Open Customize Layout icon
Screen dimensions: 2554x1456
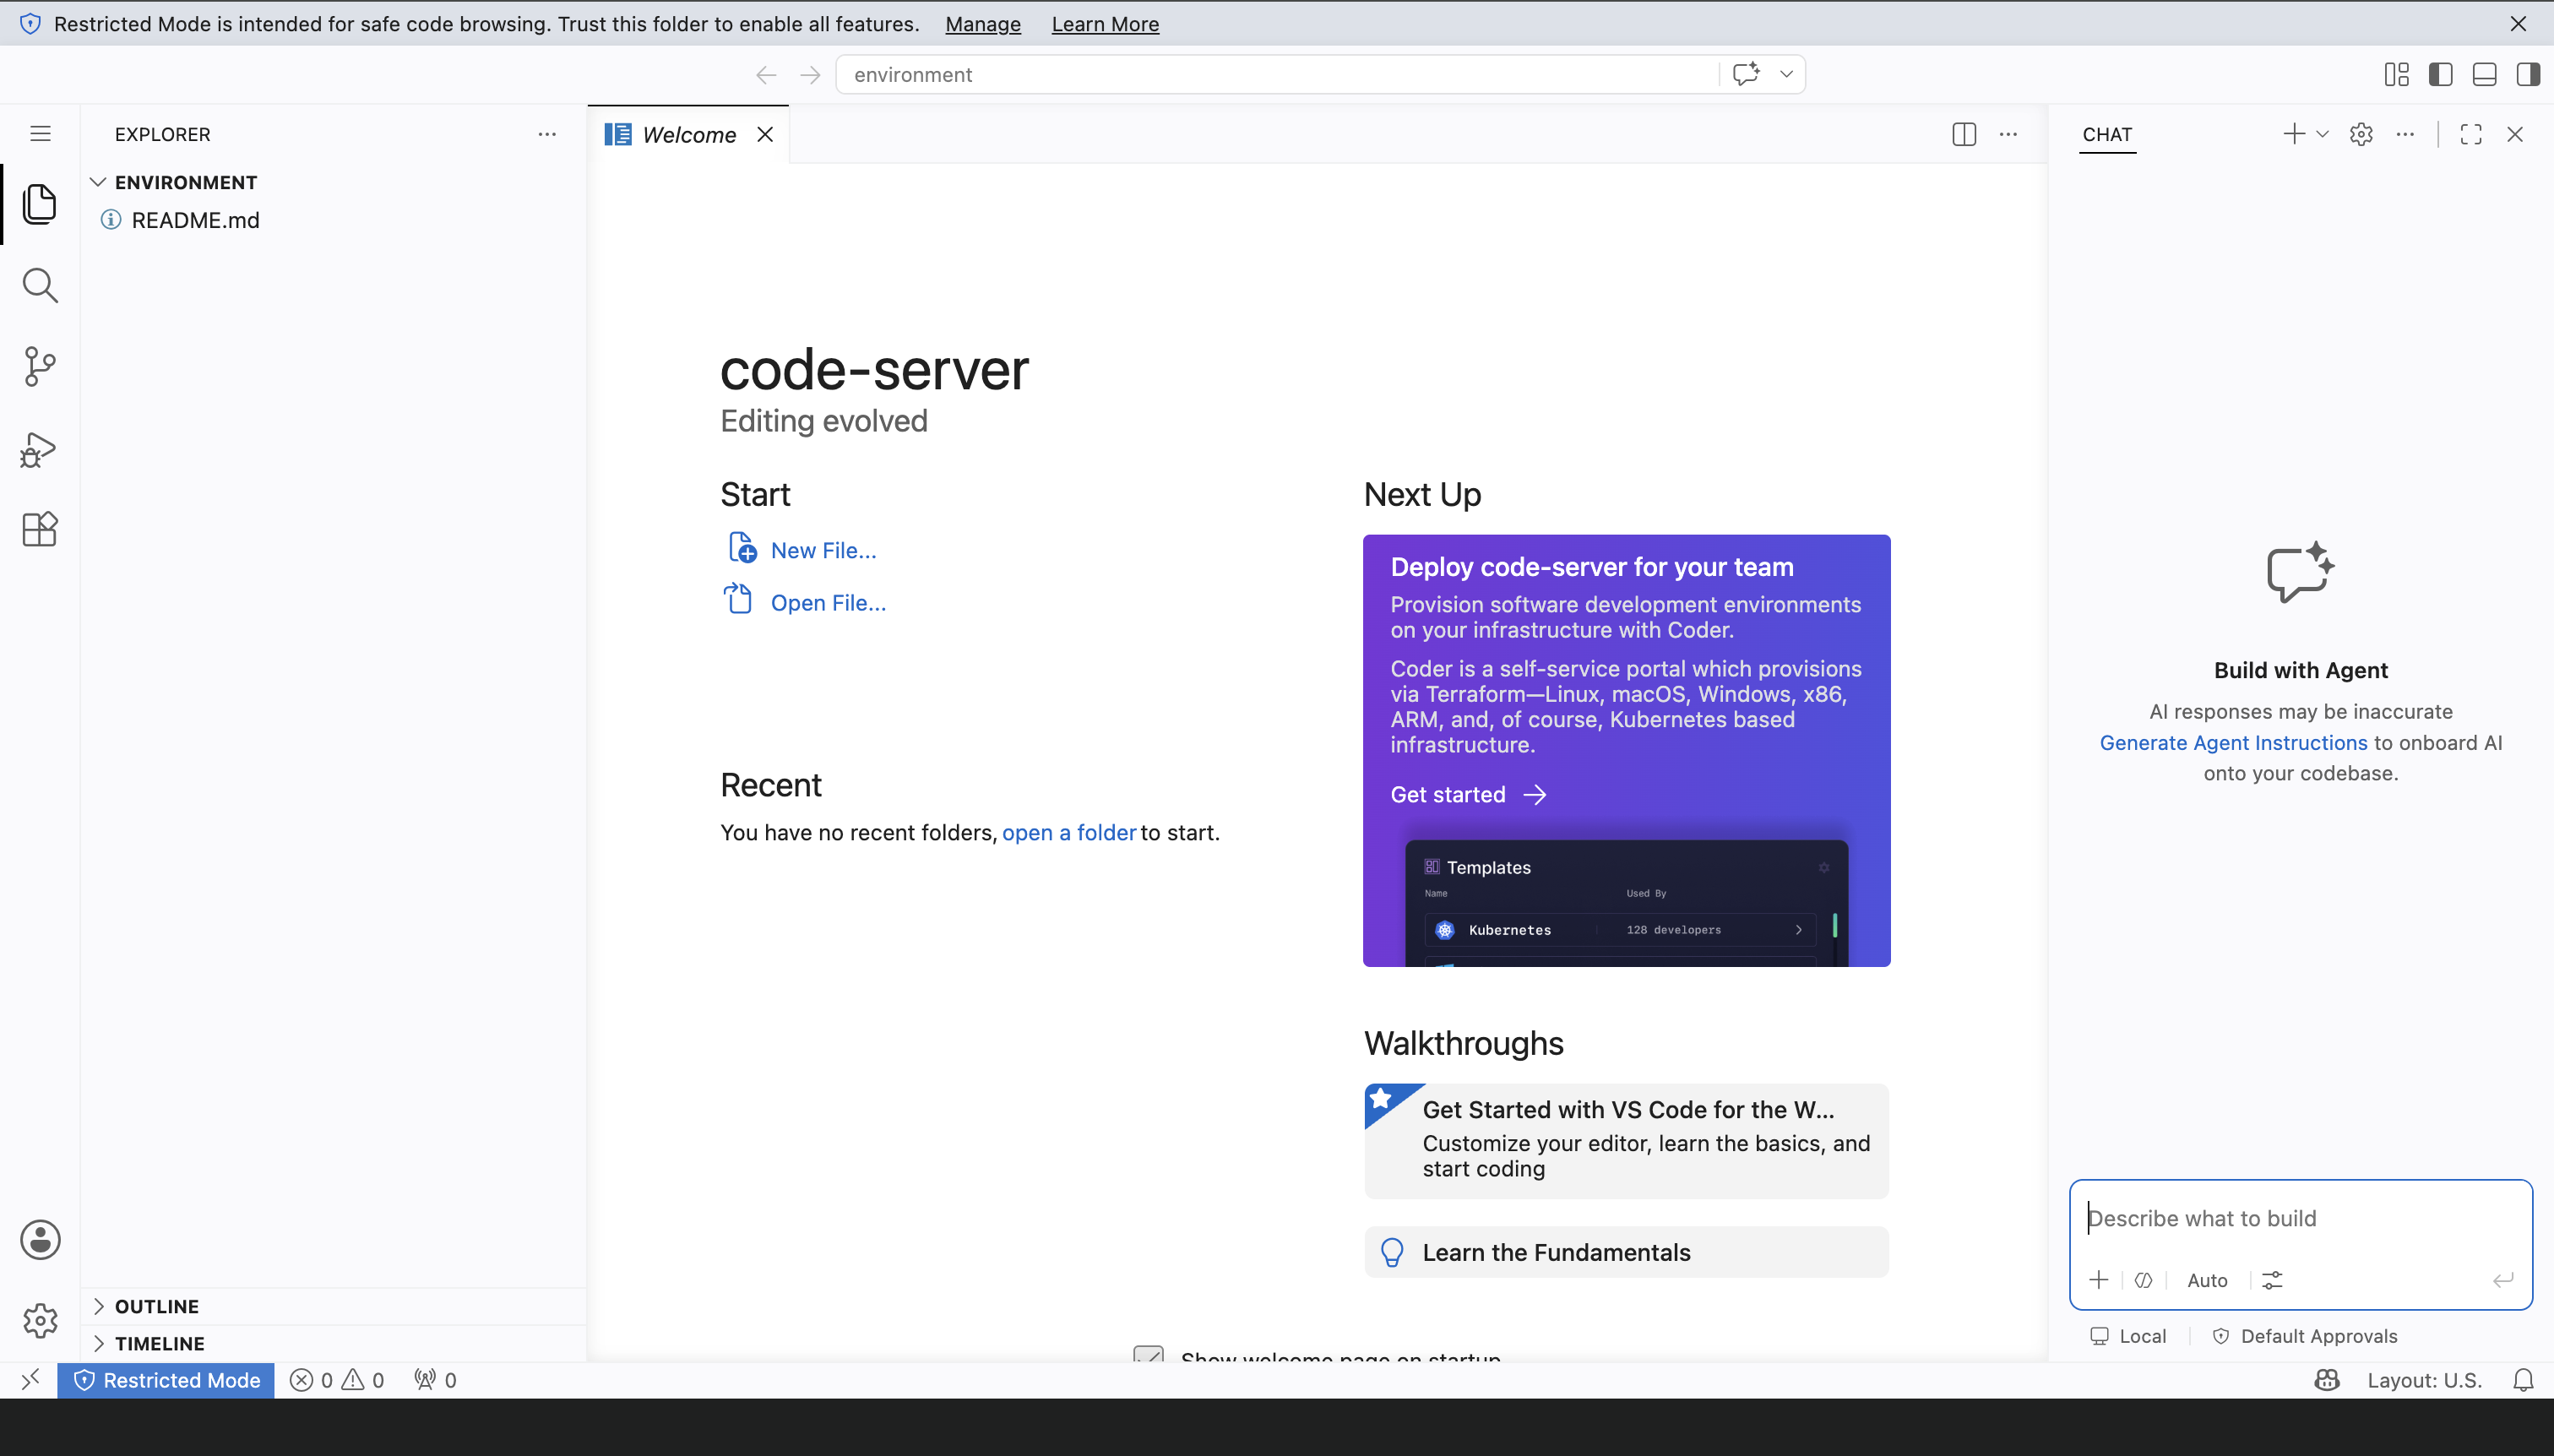[2397, 74]
